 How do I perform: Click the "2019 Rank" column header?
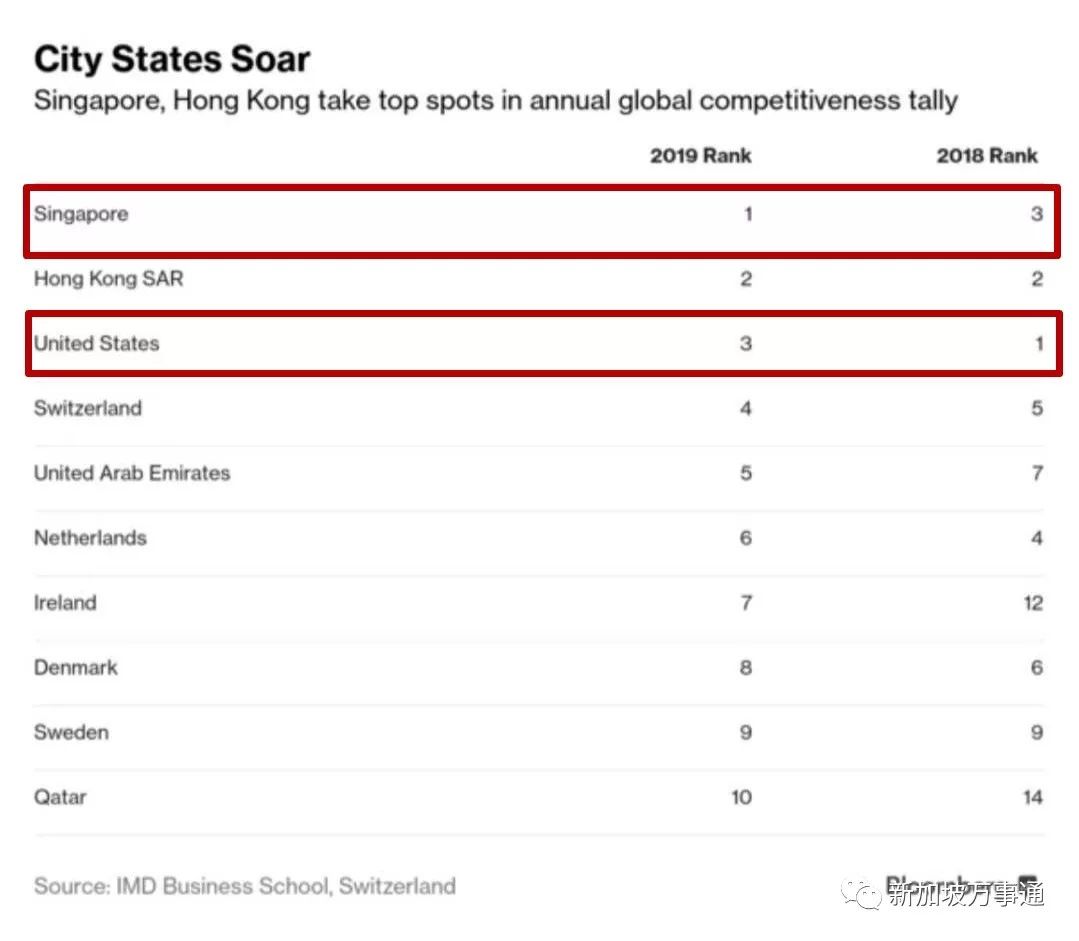(x=700, y=156)
